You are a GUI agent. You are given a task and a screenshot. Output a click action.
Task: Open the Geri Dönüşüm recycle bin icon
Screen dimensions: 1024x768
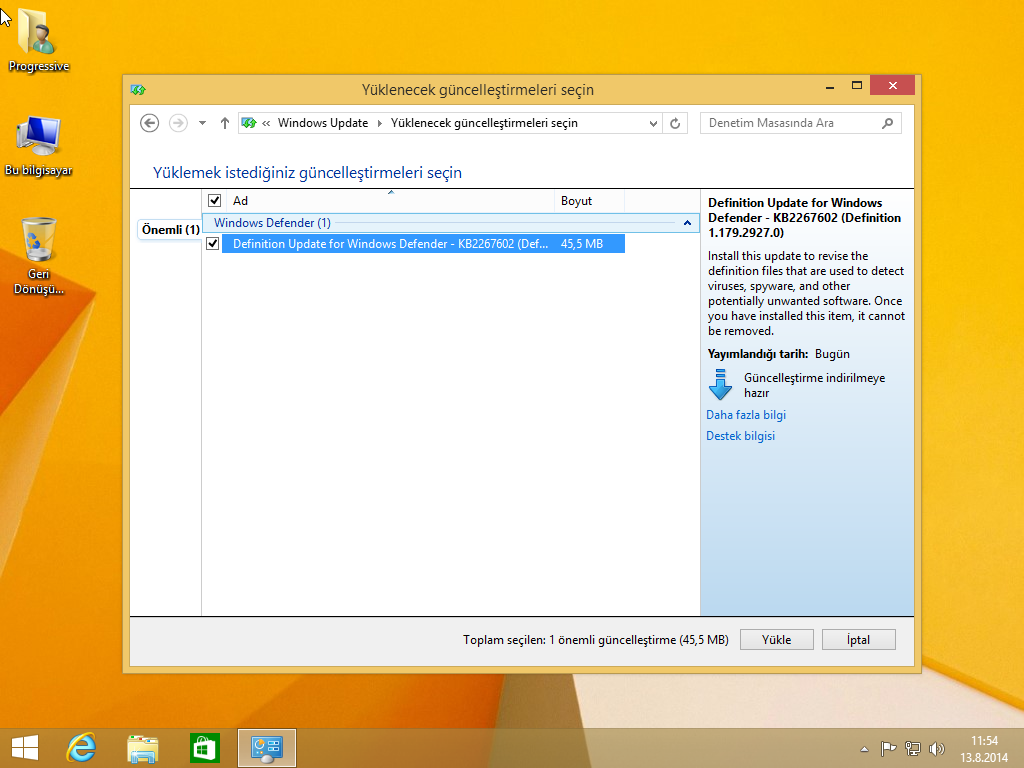click(38, 255)
